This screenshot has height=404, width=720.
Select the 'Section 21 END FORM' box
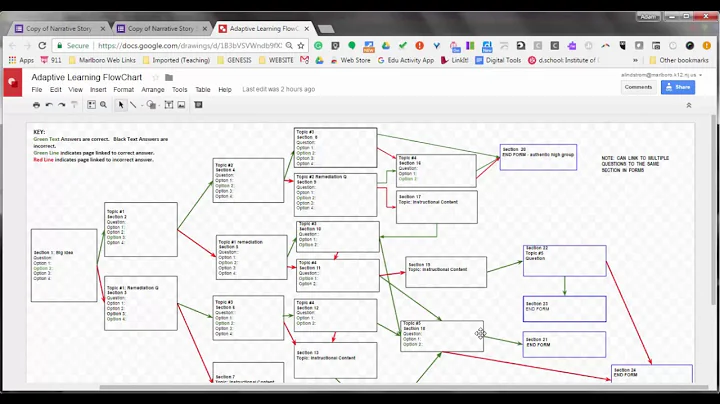564,345
